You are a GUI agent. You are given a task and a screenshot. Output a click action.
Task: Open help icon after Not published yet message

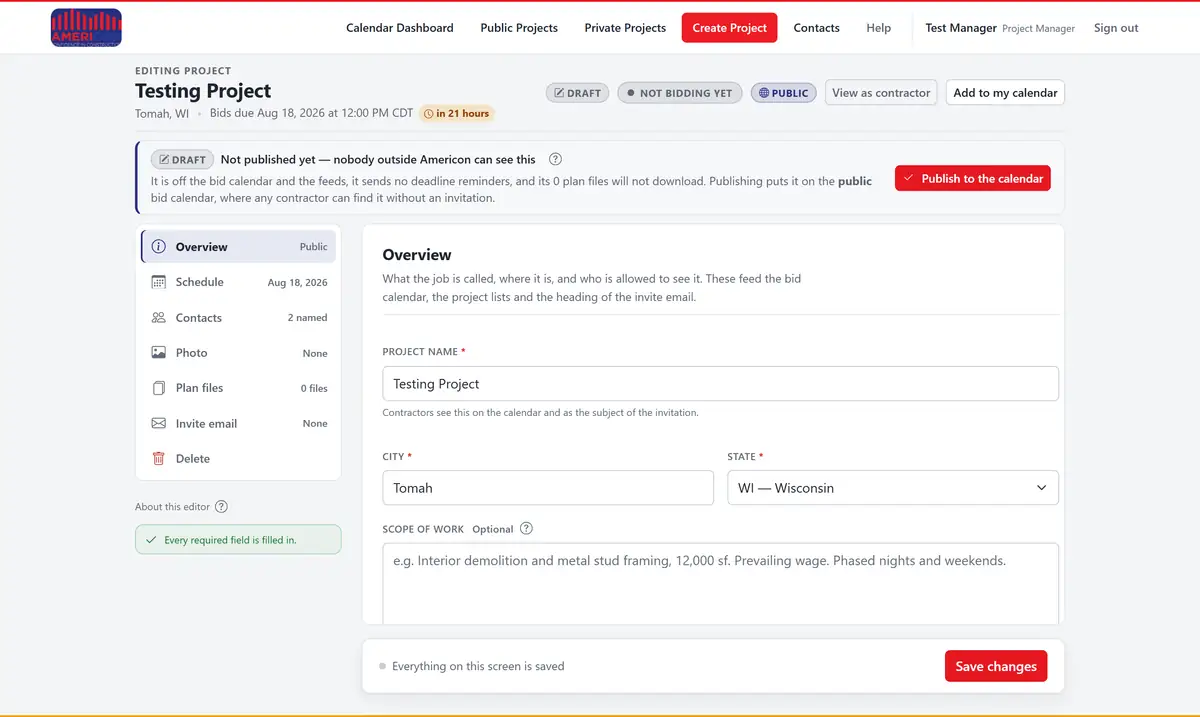click(x=555, y=159)
